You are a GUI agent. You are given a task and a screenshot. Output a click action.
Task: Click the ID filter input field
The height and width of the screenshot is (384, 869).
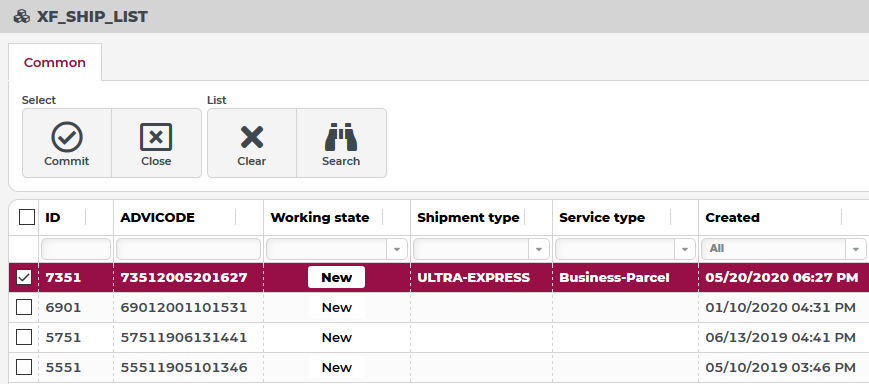[x=76, y=249]
